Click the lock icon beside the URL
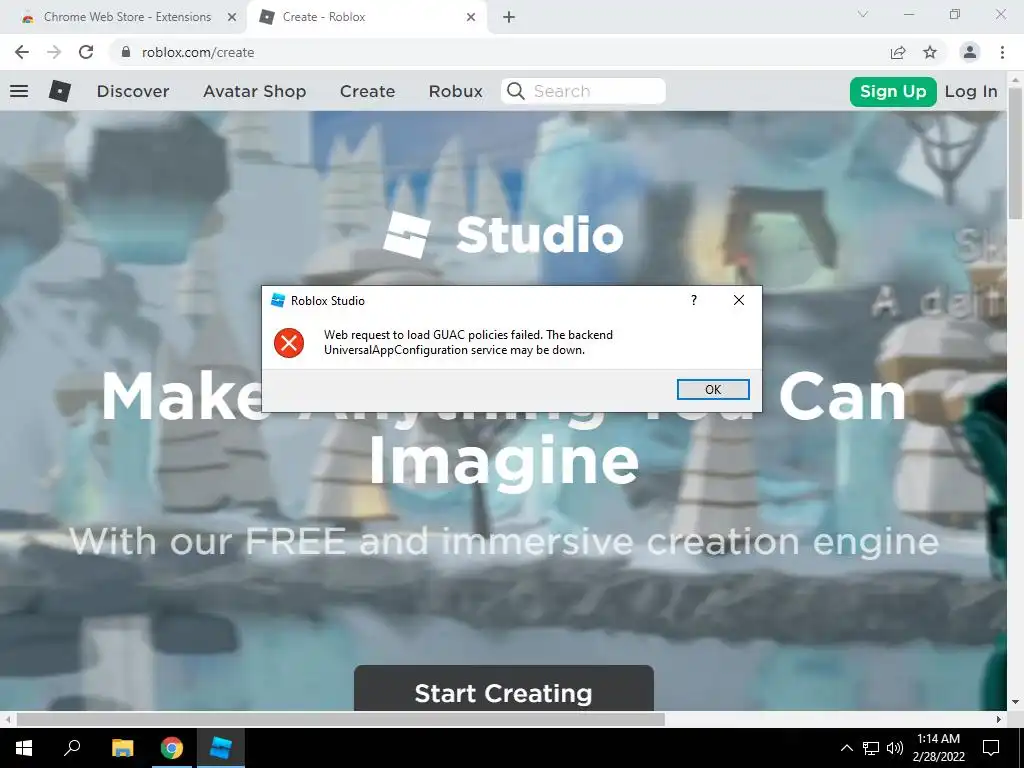The image size is (1024, 768). (126, 52)
